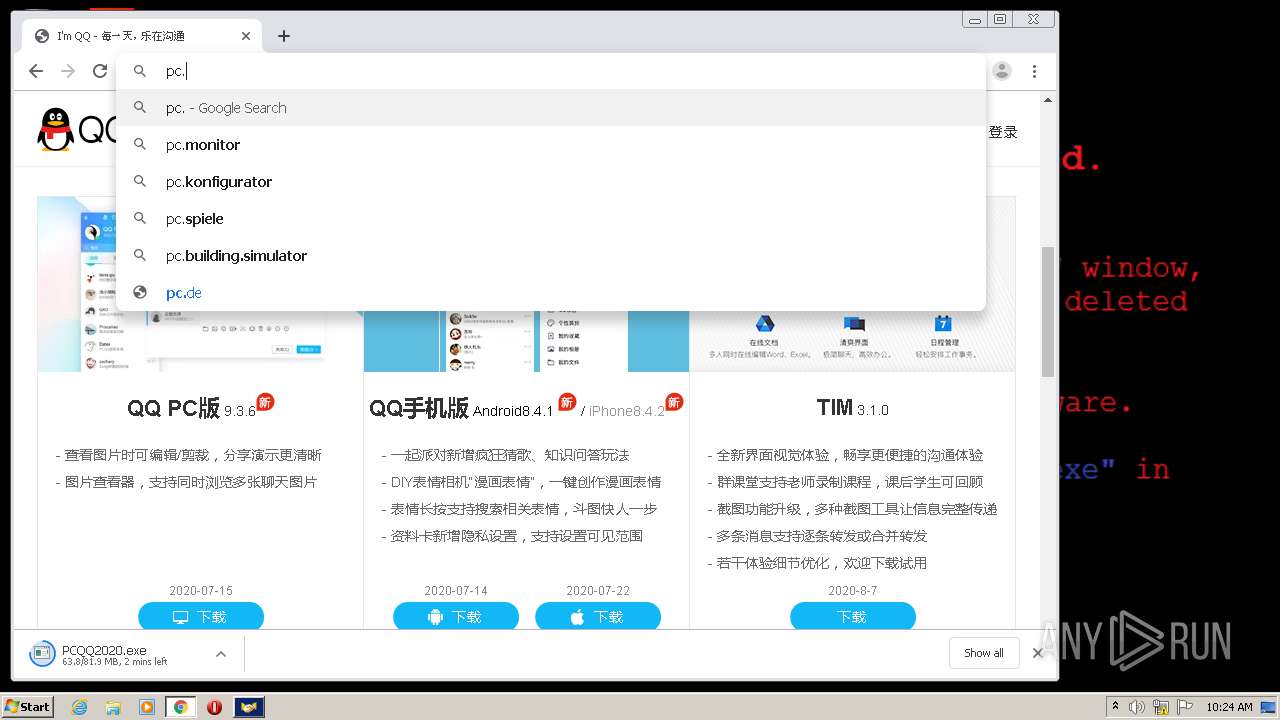Click the 日程管理 calendar icon
1280x720 pixels.
pyautogui.click(x=943, y=324)
